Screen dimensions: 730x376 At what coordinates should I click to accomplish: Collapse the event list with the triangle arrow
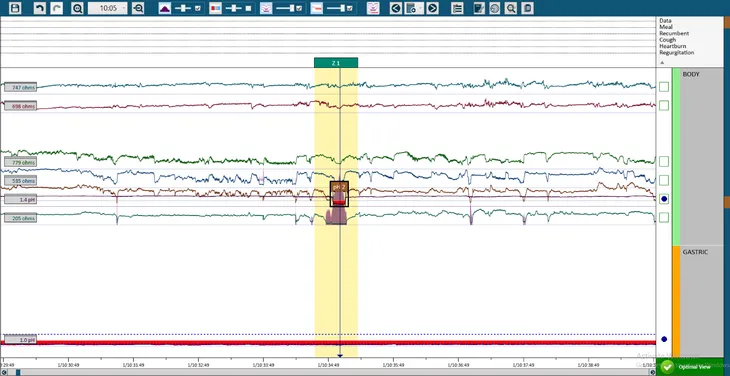click(662, 62)
